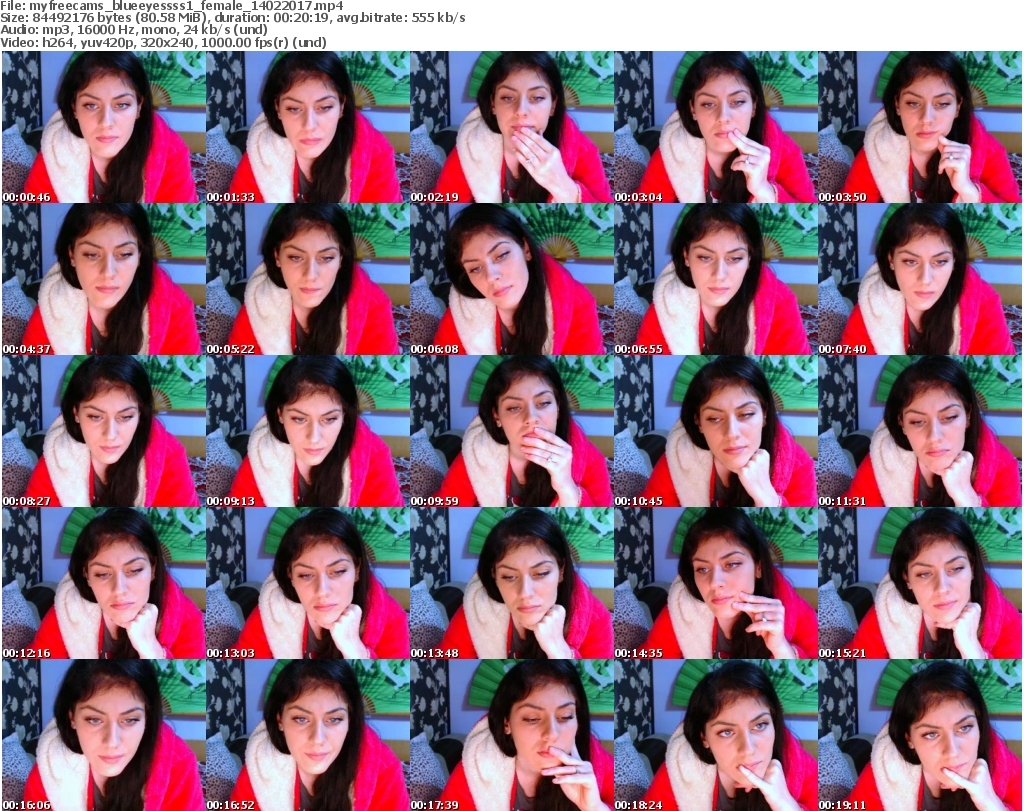This screenshot has width=1024, height=811.
Task: Open the thumbnail labeled 00:10:45
Action: pos(716,432)
